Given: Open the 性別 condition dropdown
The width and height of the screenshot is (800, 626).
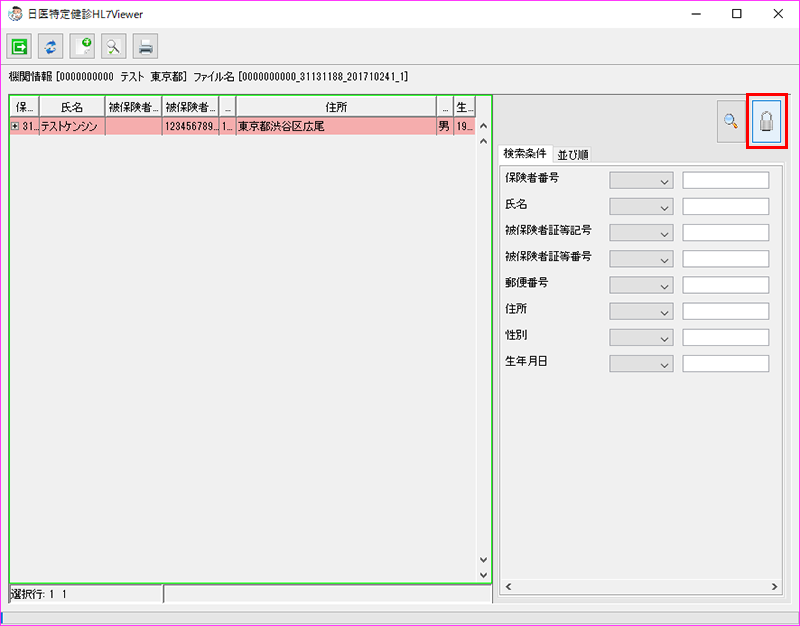Looking at the screenshot, I should coord(641,337).
